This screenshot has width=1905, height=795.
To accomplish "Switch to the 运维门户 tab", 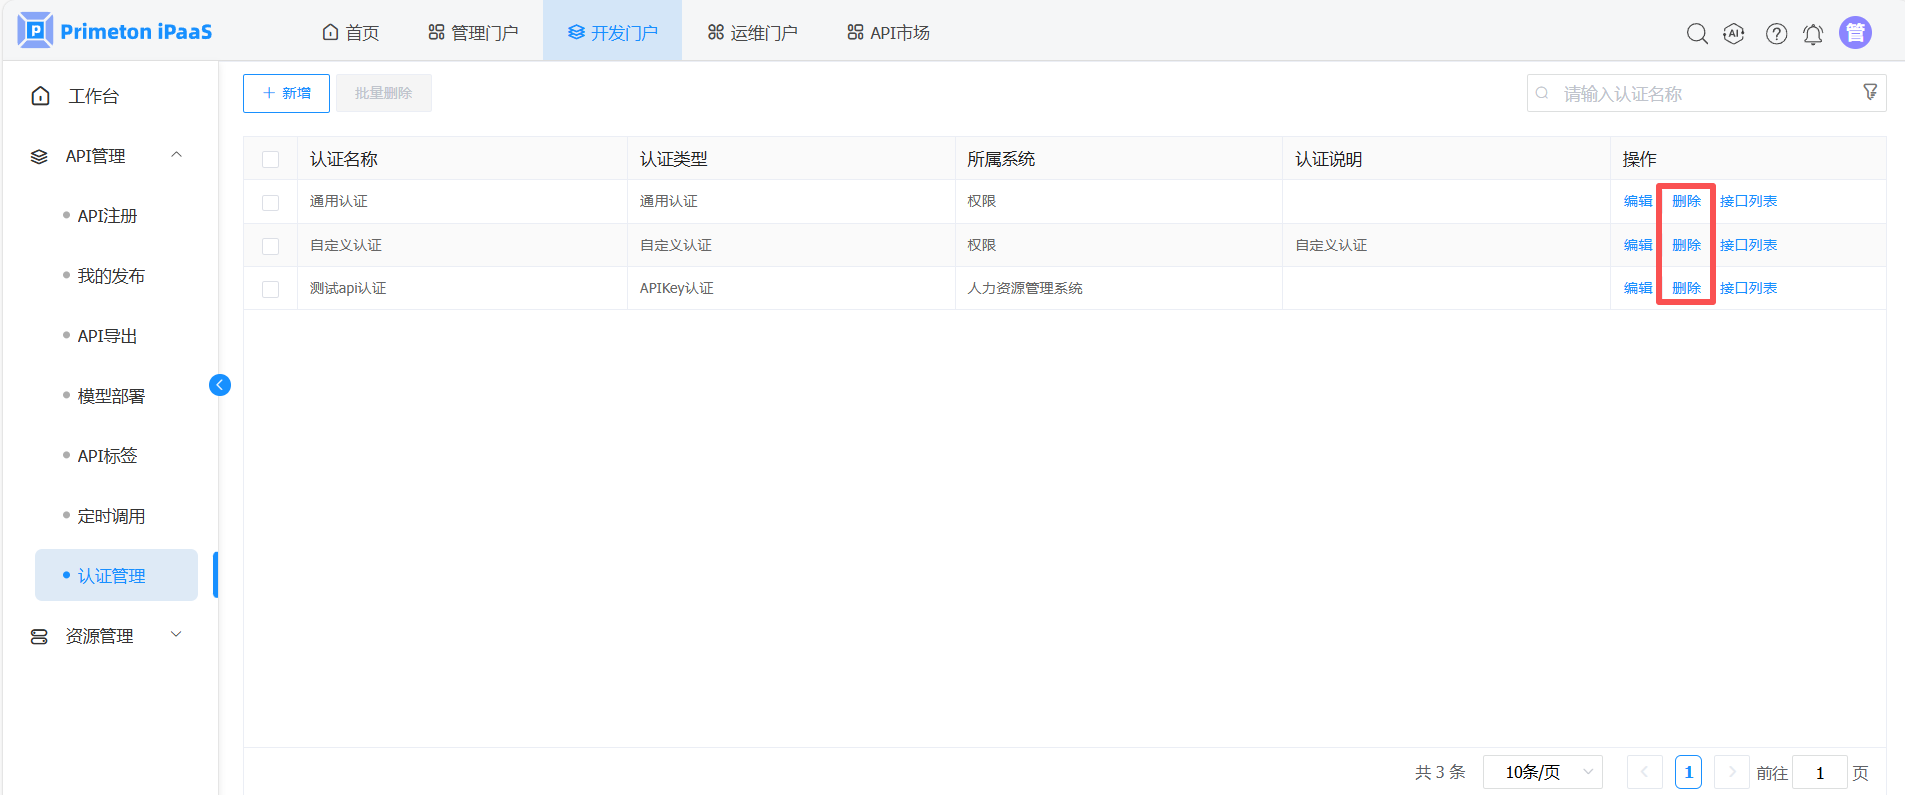I will [752, 33].
